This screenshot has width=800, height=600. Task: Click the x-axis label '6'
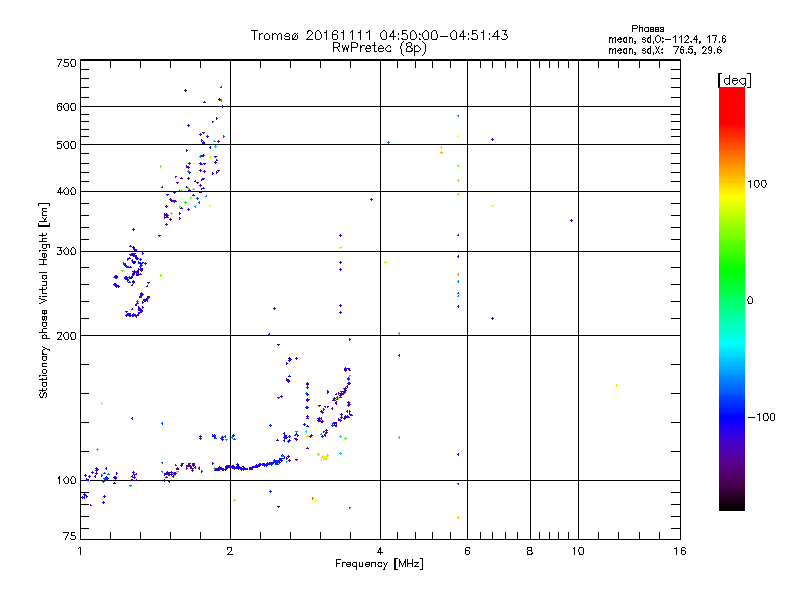pyautogui.click(x=467, y=551)
